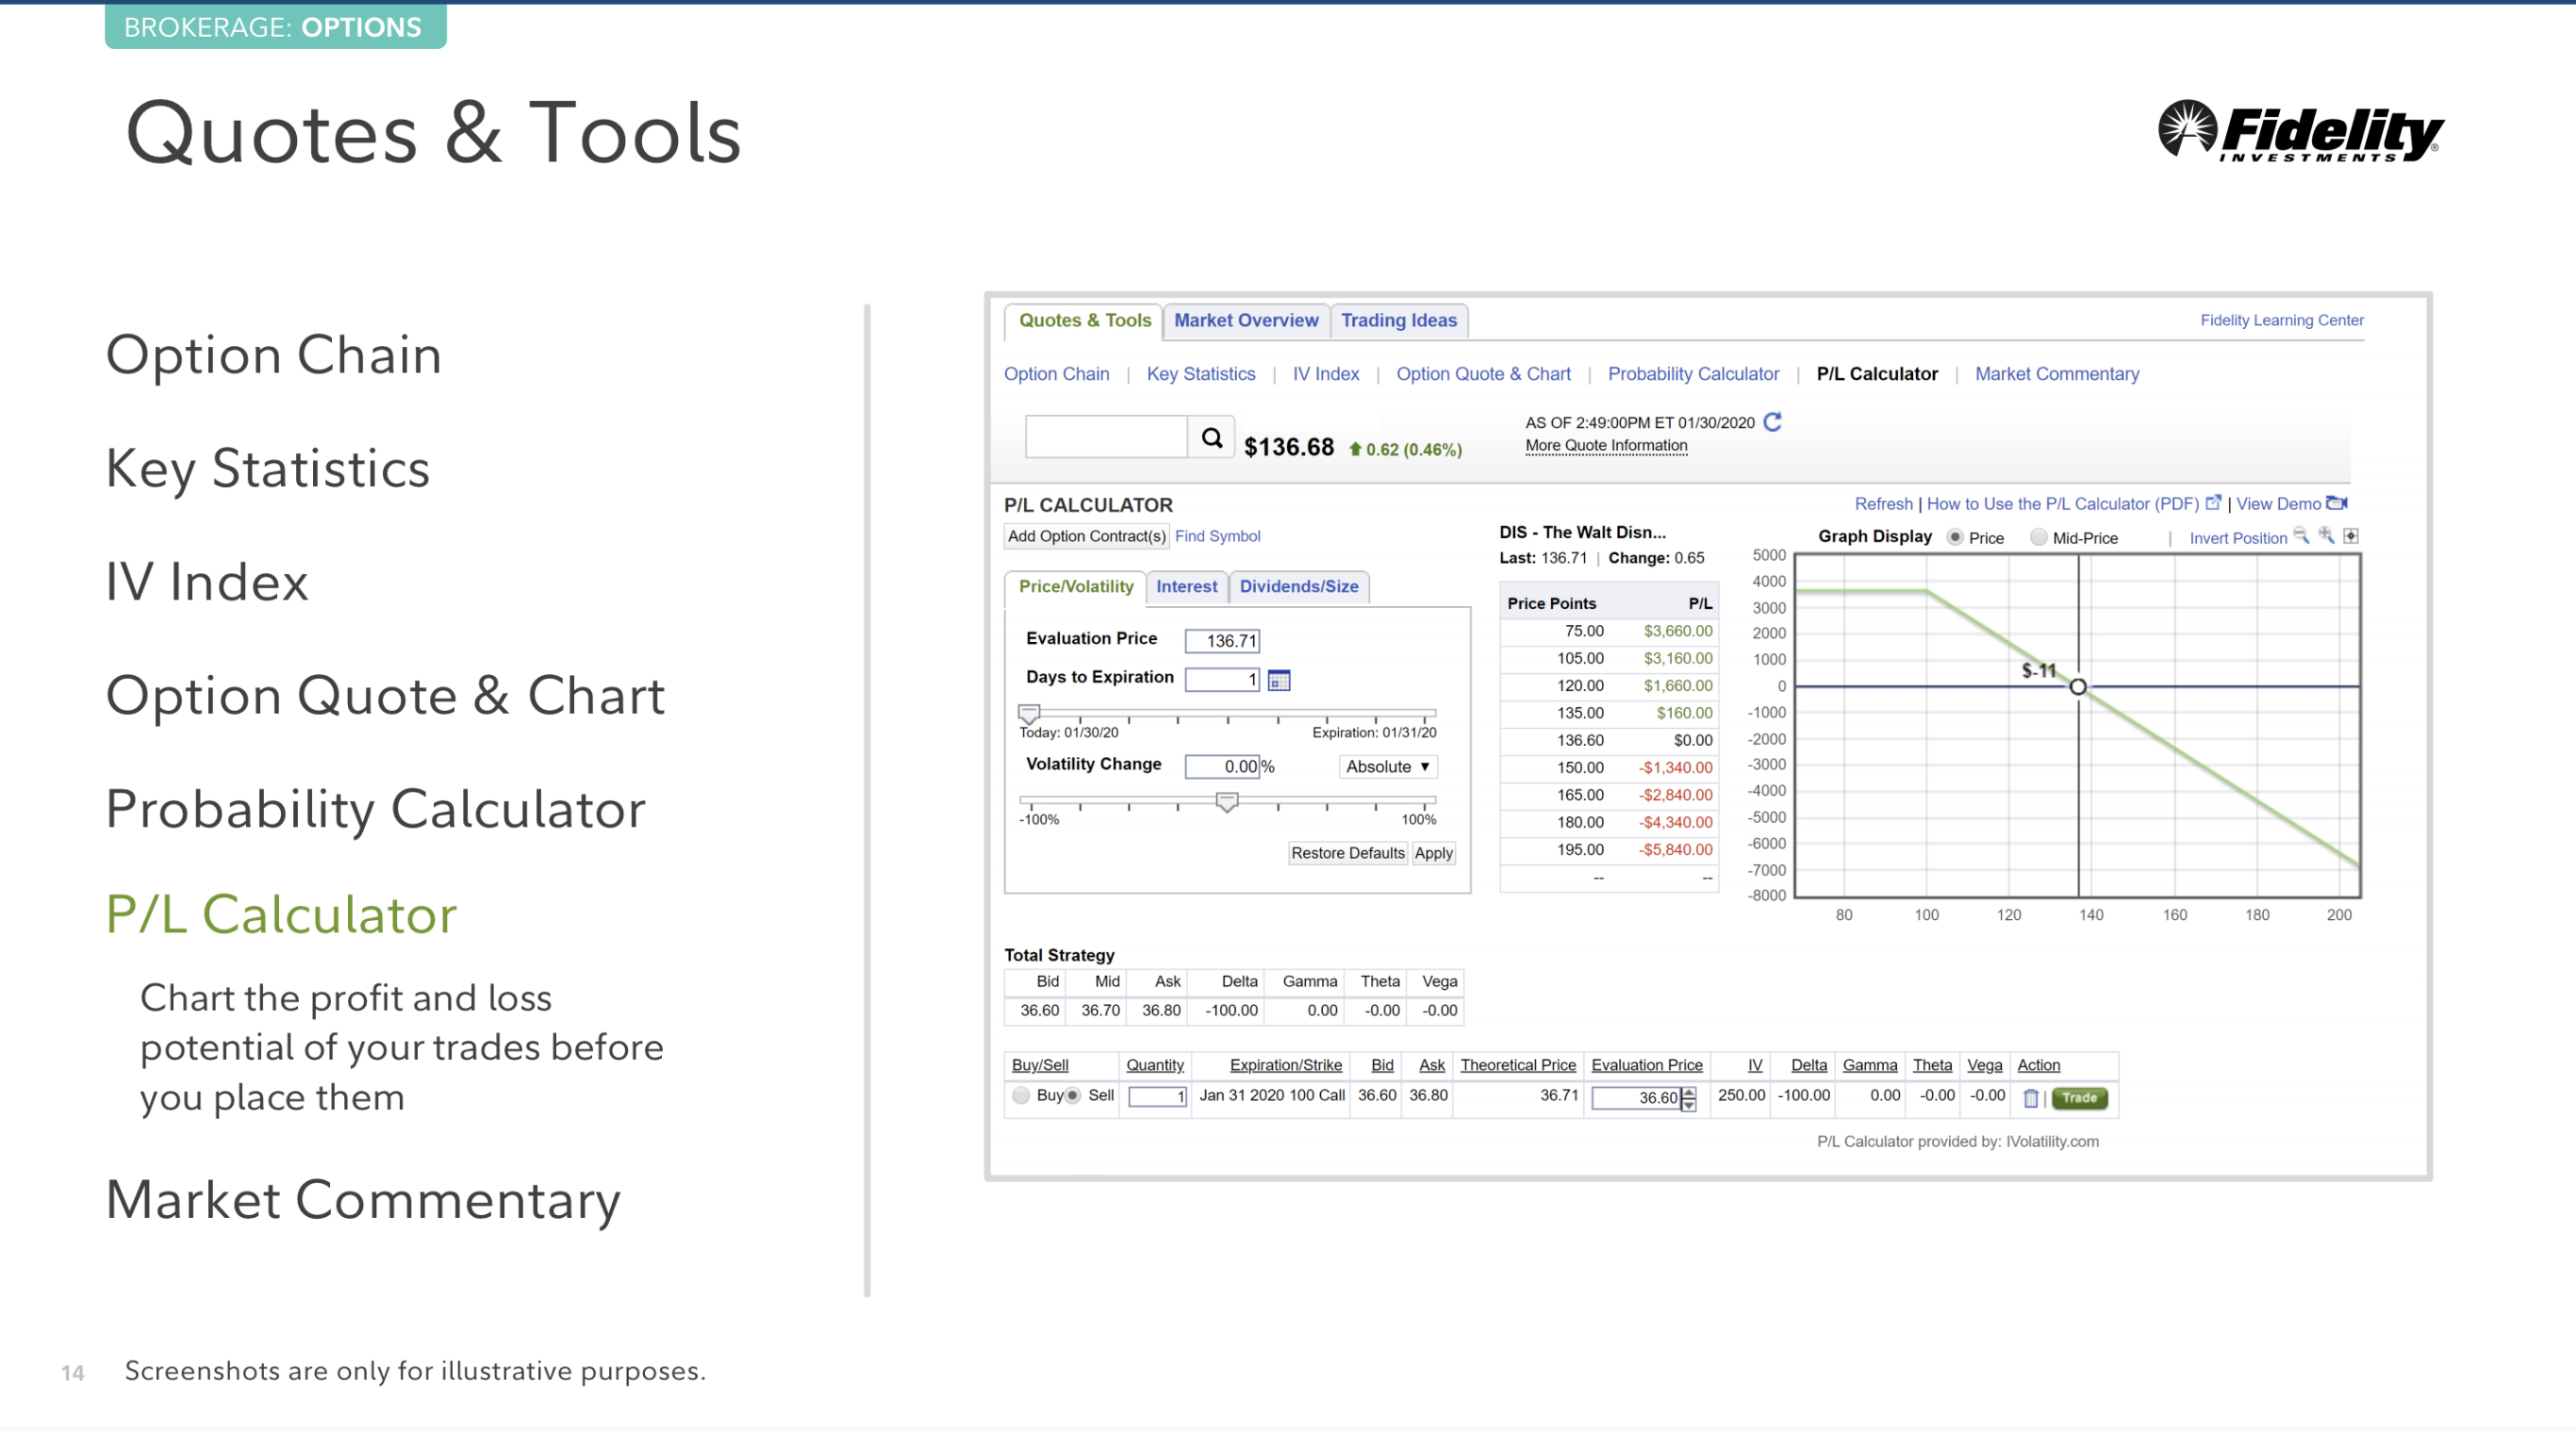Open the Market Overview tab
This screenshot has height=1431, width=2576.
(x=1245, y=320)
